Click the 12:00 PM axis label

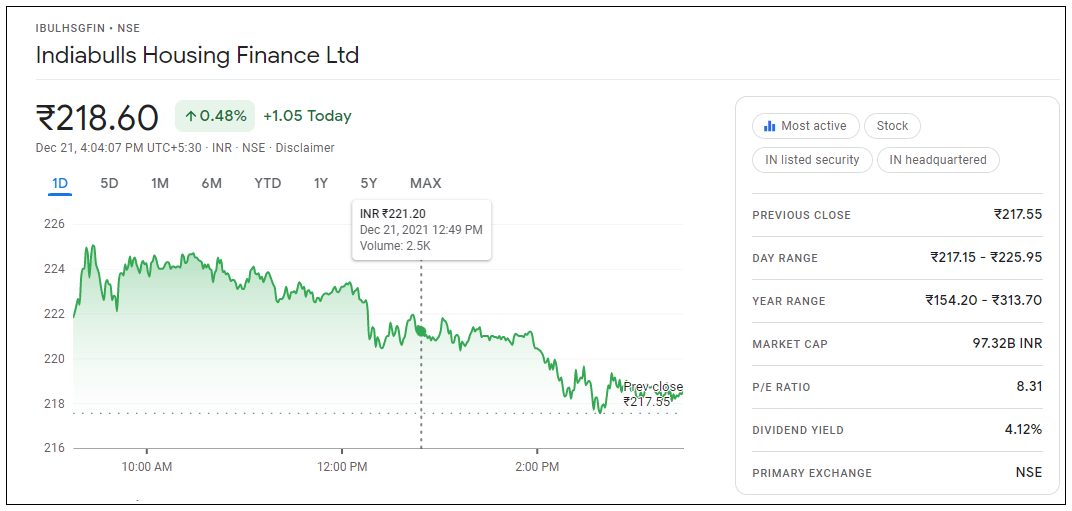[x=342, y=468]
